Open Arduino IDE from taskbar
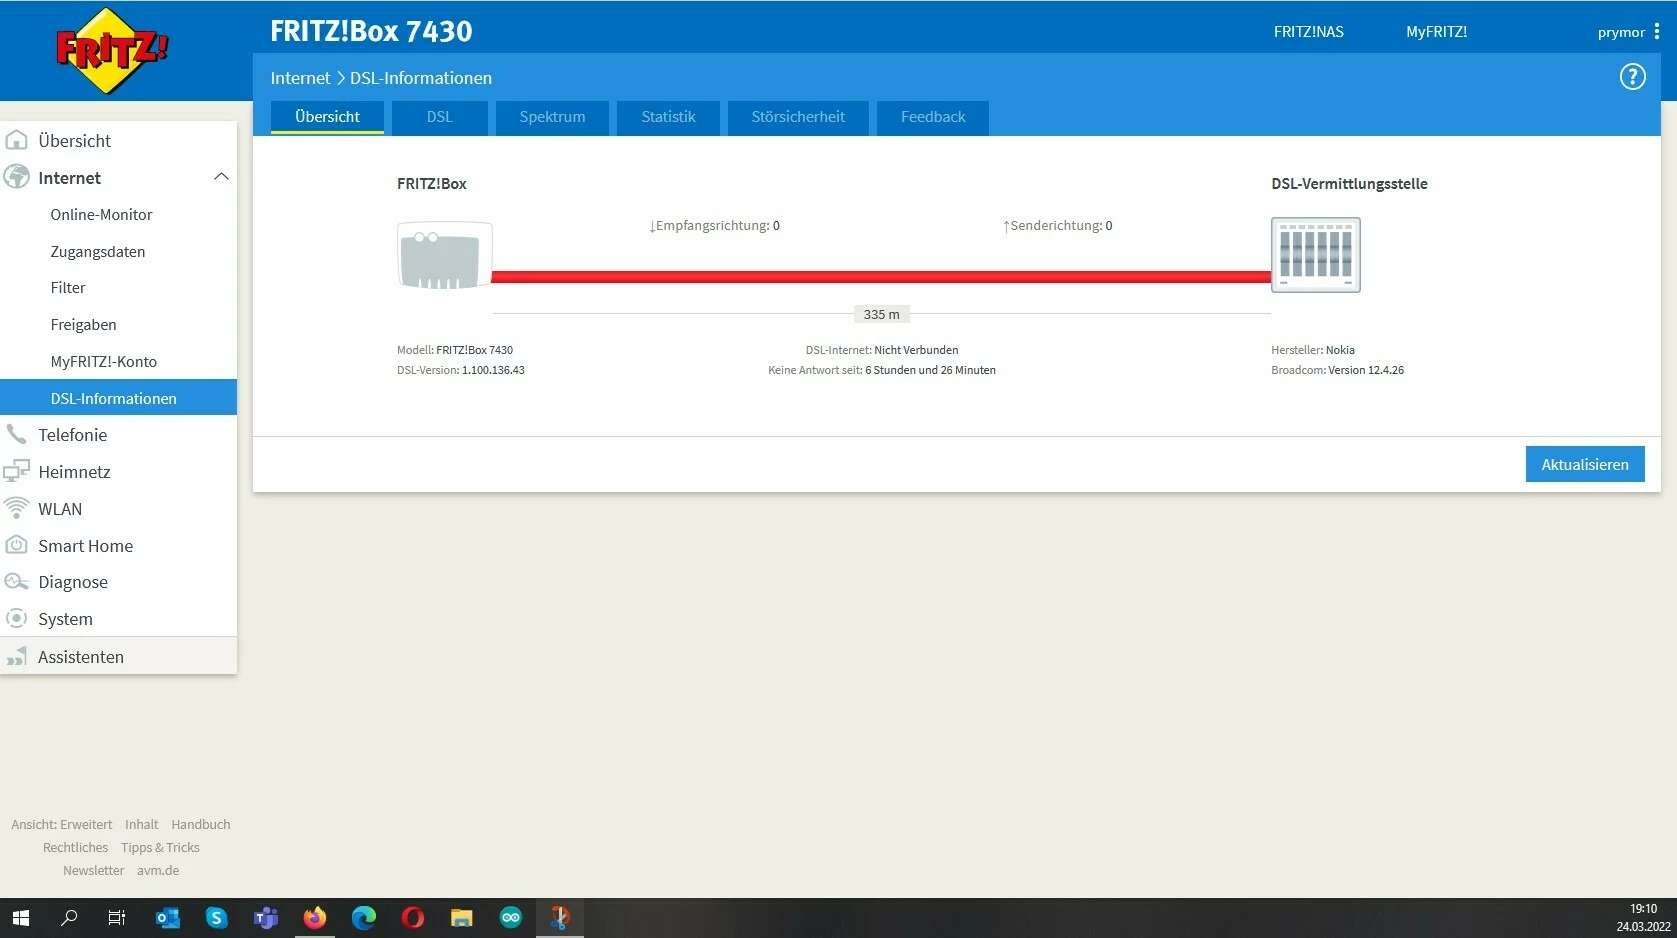The image size is (1677, 938). (510, 917)
